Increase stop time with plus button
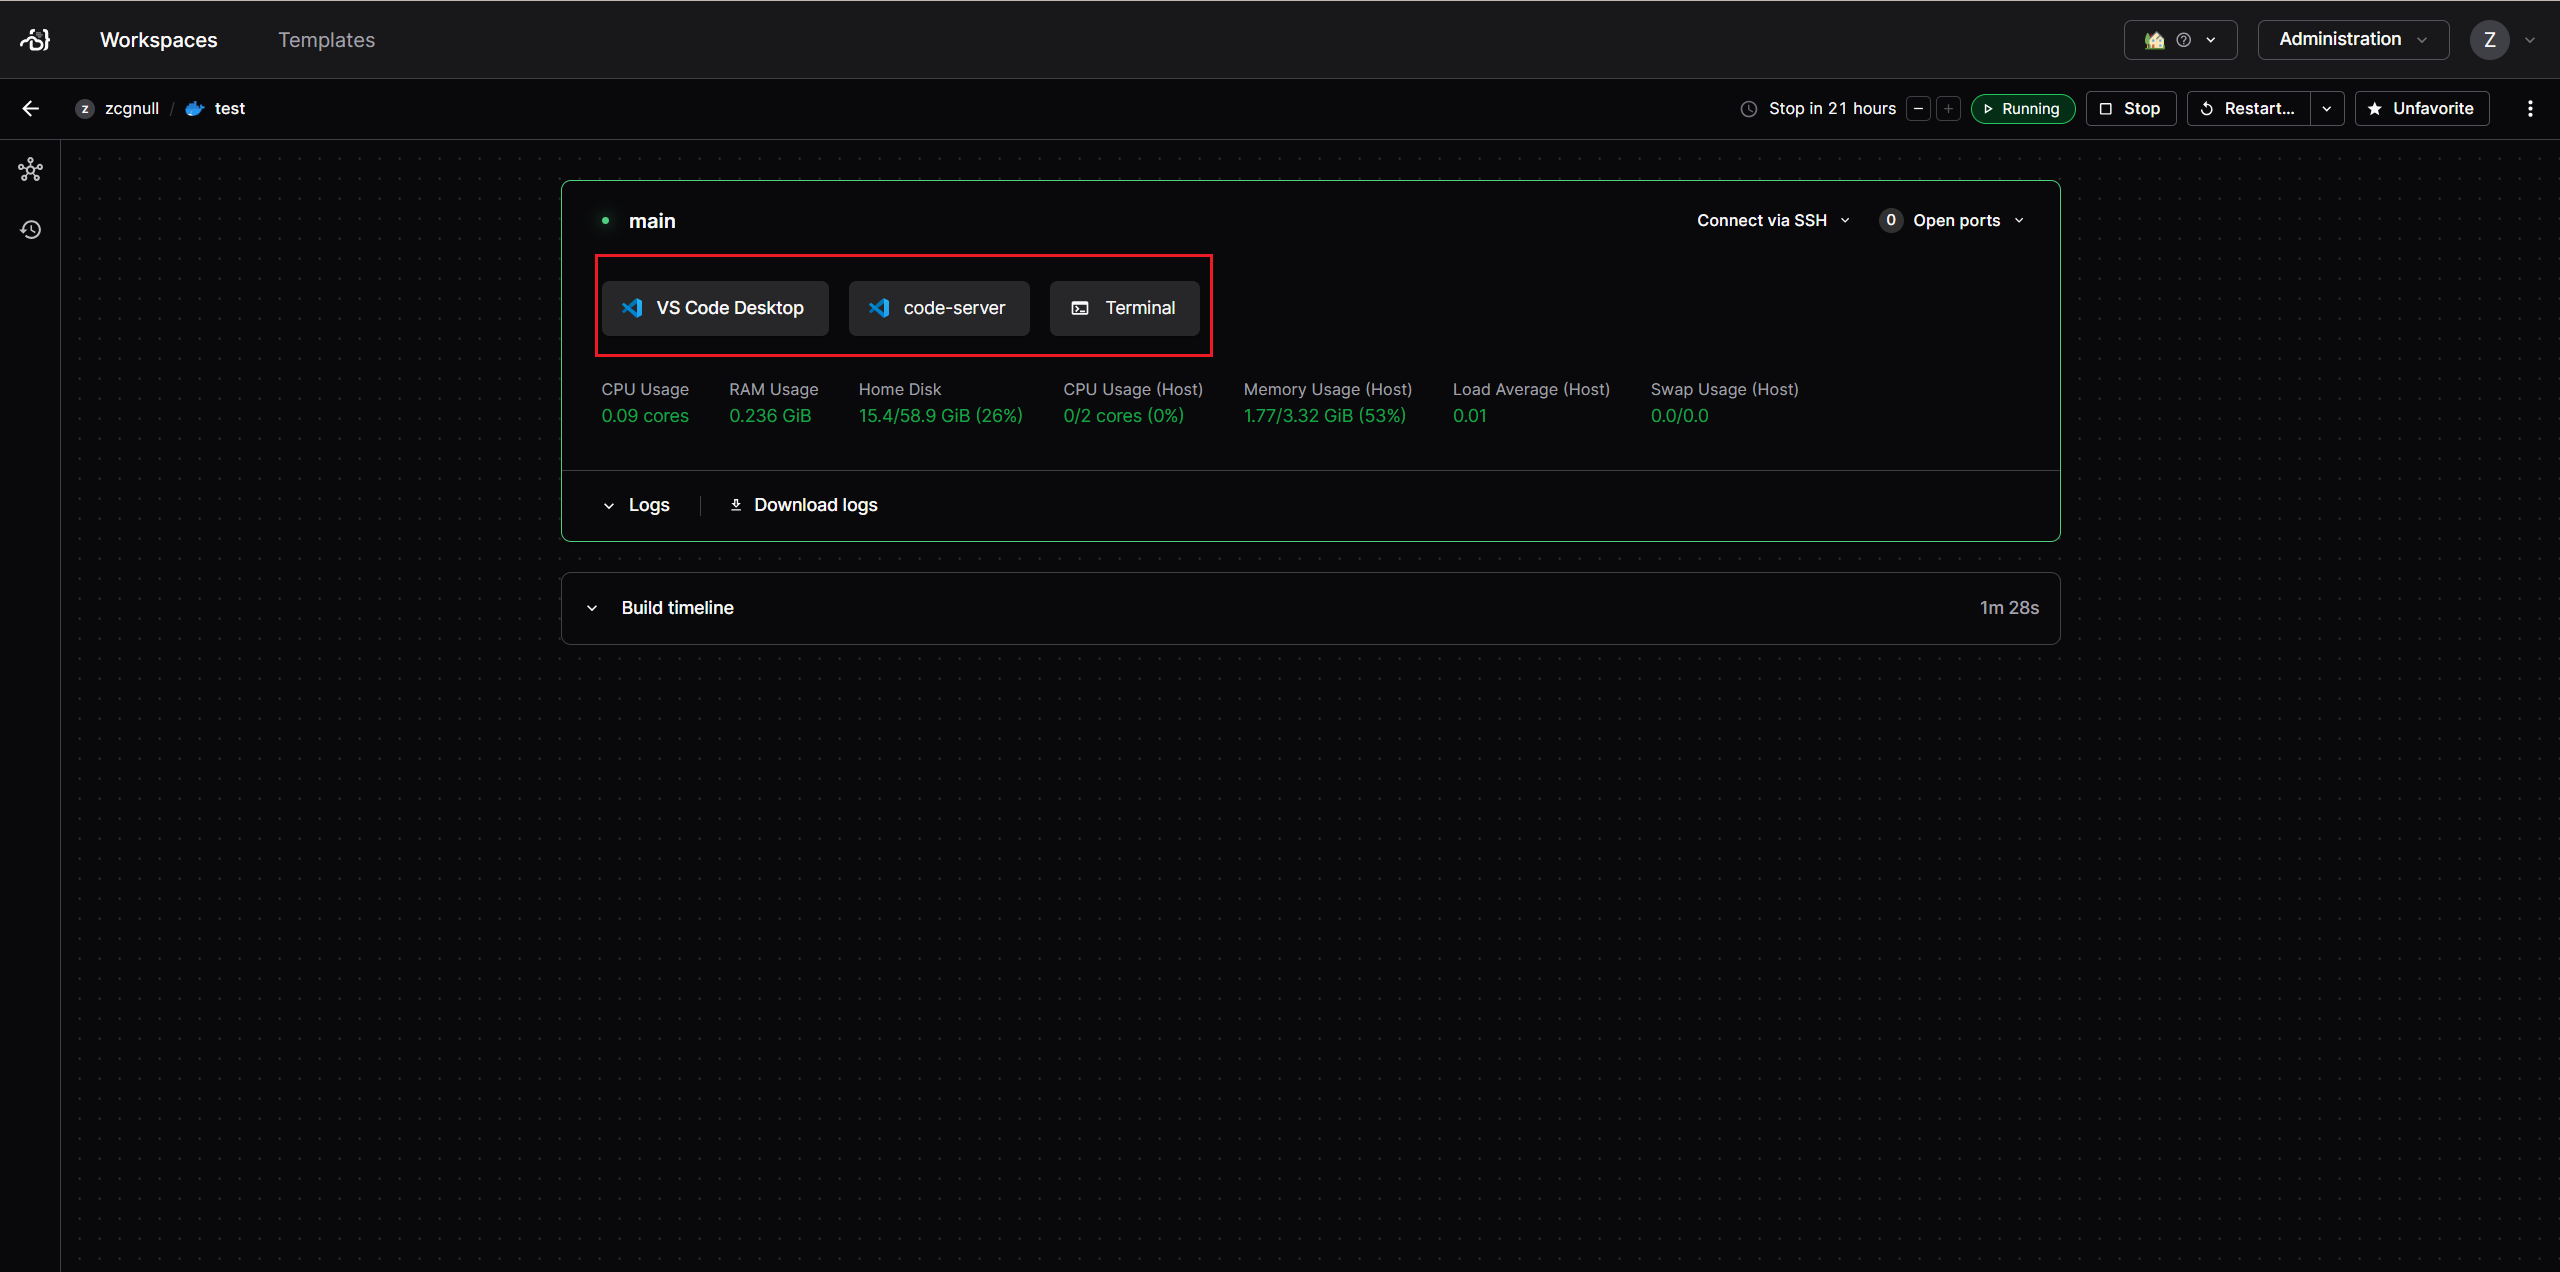2560x1272 pixels. click(1948, 108)
